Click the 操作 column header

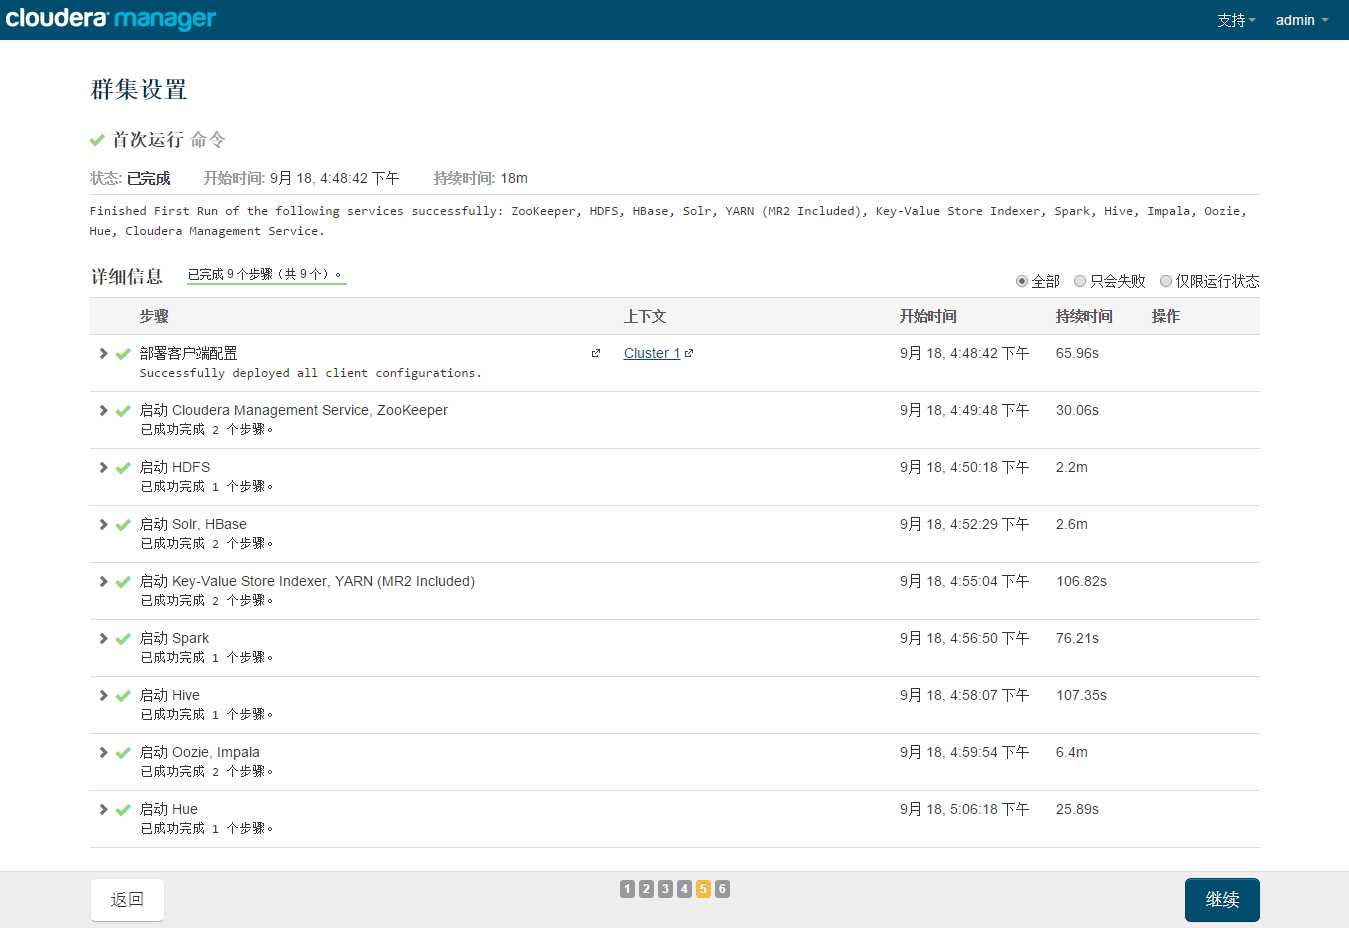(1166, 316)
